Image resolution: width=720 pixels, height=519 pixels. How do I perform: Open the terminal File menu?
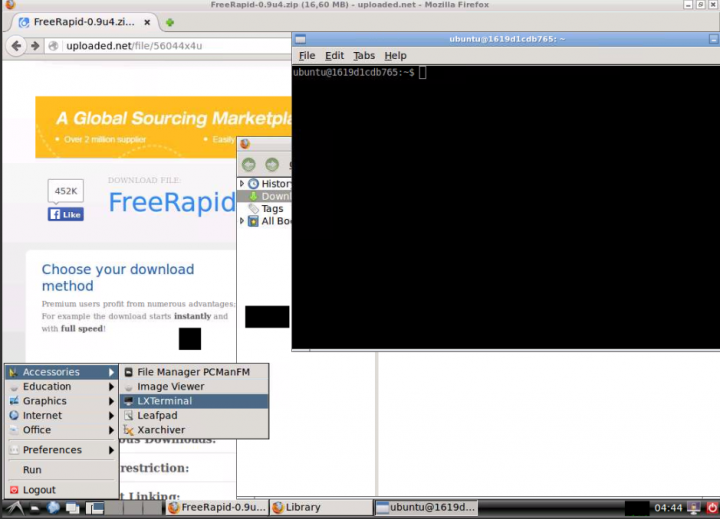[x=307, y=56]
